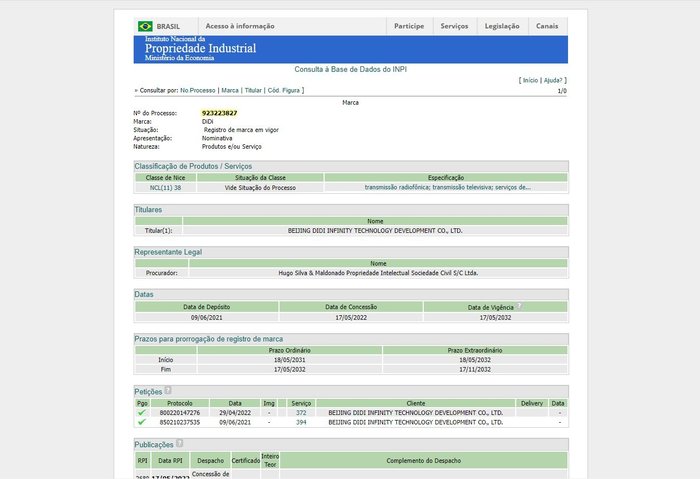Viewport: 700px width, 479px height.
Task: Open NCL(11) 38 class link
Action: (165, 187)
